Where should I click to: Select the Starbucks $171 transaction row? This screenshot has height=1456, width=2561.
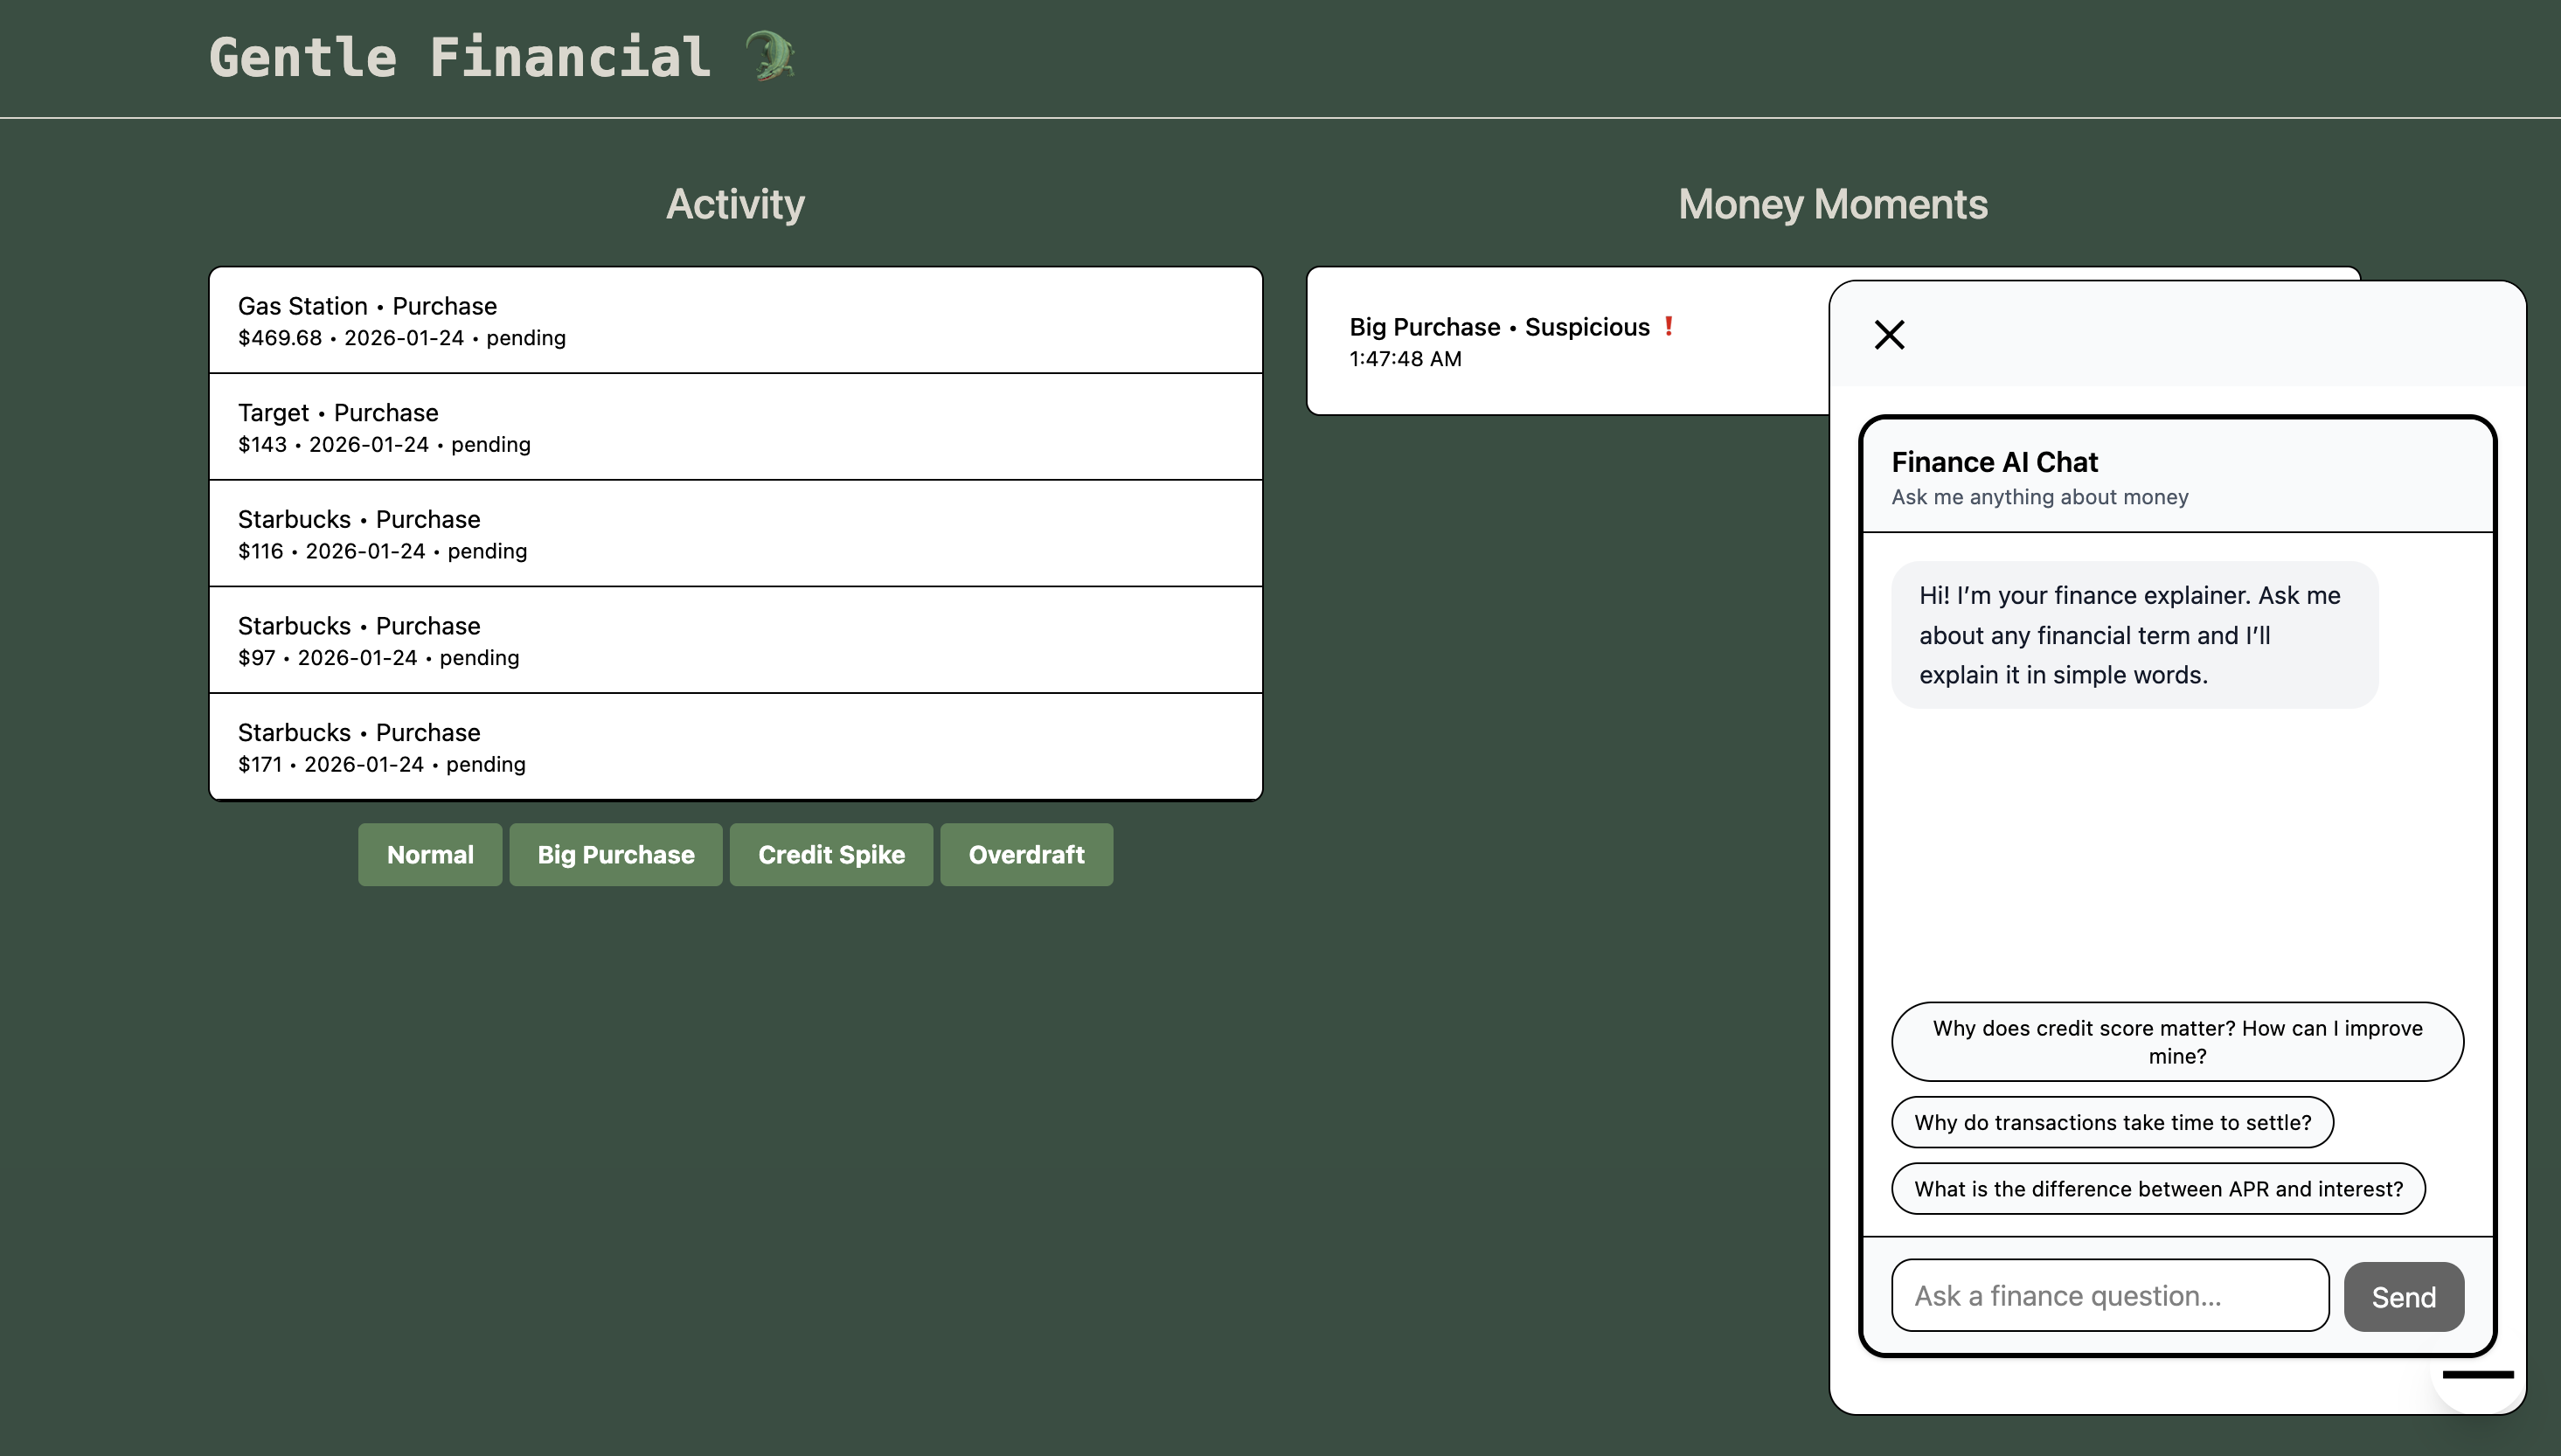735,747
